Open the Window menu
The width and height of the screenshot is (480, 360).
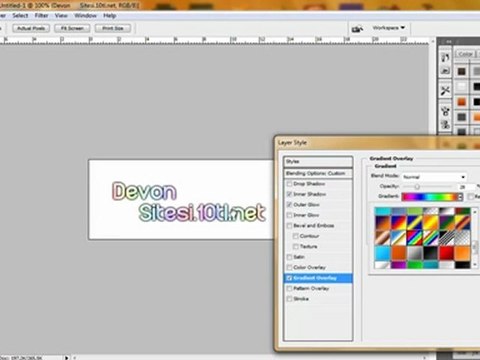click(85, 16)
